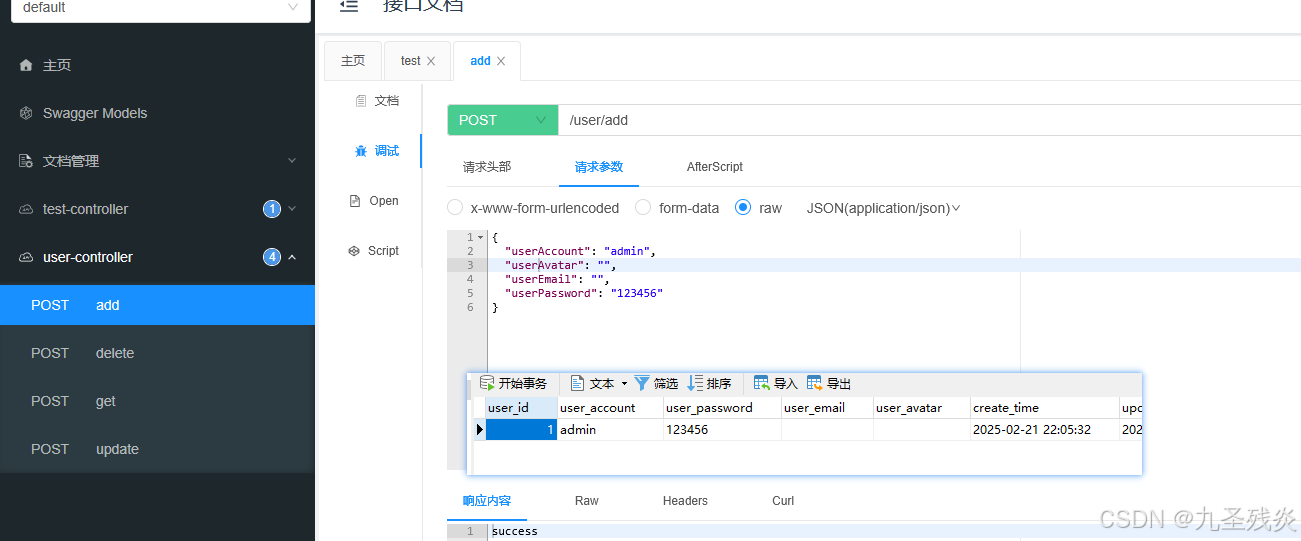The width and height of the screenshot is (1301, 541).
Task: Click the create_time column header
Action: pyautogui.click(x=1045, y=408)
